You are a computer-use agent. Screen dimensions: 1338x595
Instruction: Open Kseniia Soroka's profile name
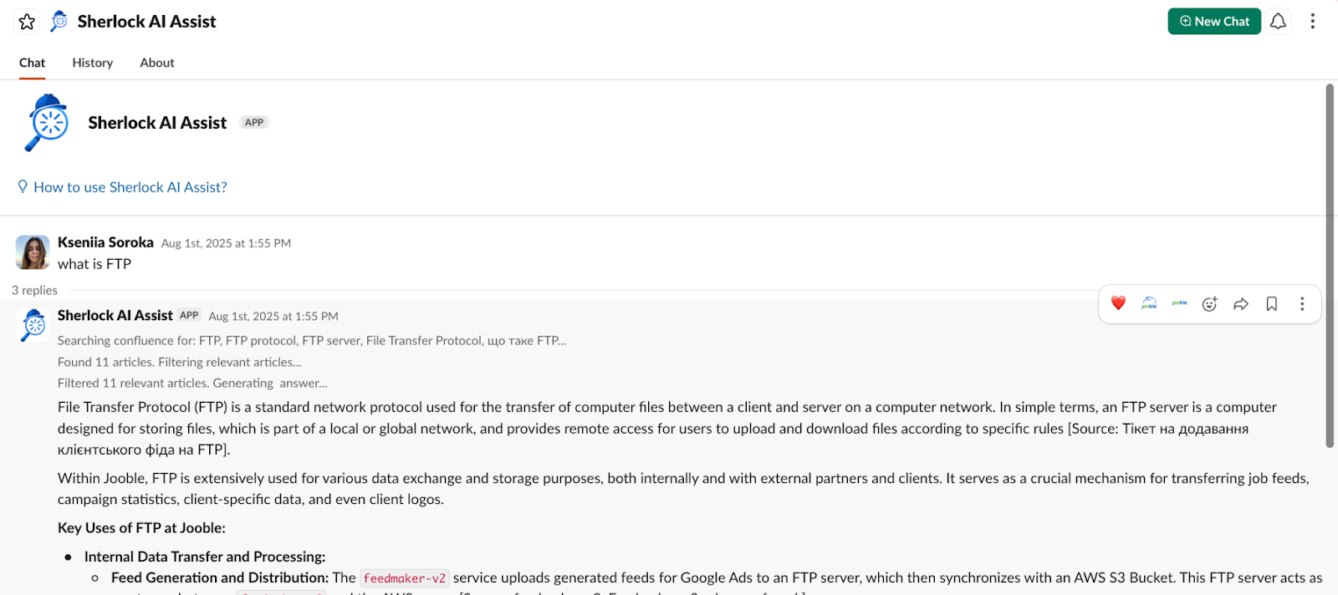pyautogui.click(x=105, y=242)
